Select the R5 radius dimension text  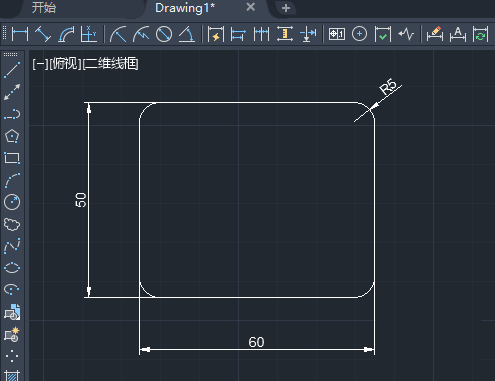[389, 87]
